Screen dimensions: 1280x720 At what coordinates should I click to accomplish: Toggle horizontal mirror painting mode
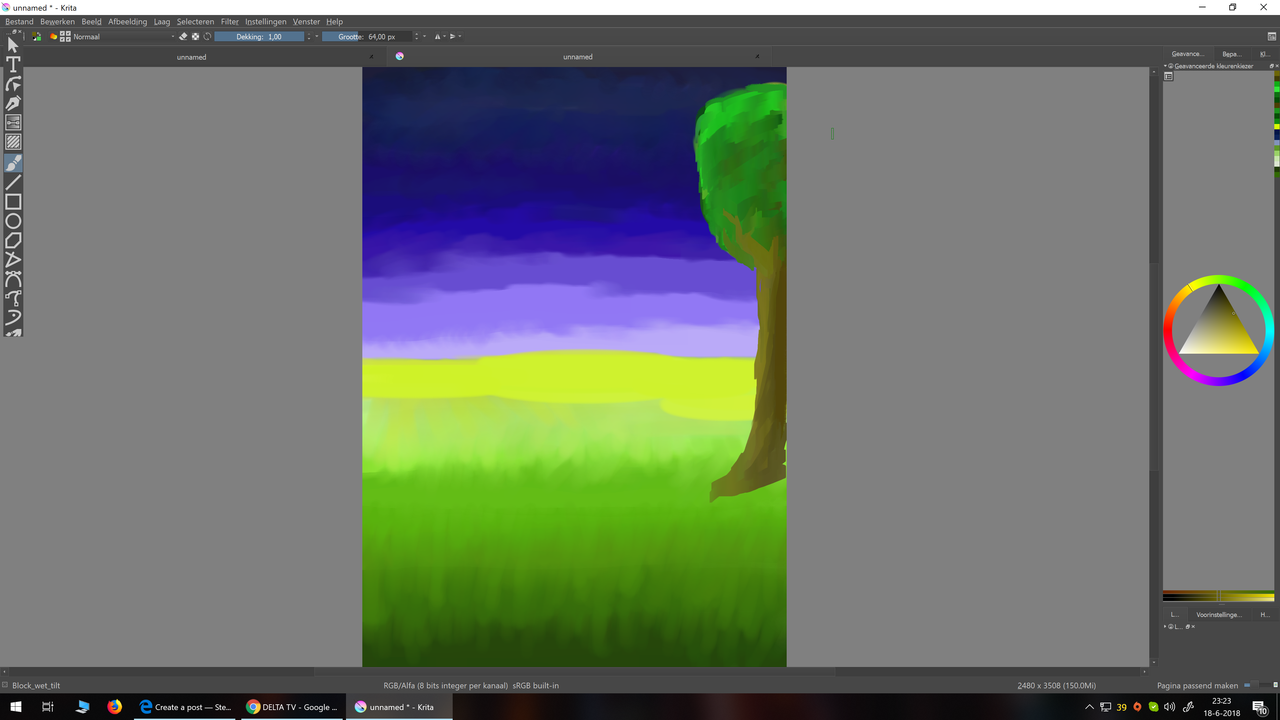click(438, 36)
